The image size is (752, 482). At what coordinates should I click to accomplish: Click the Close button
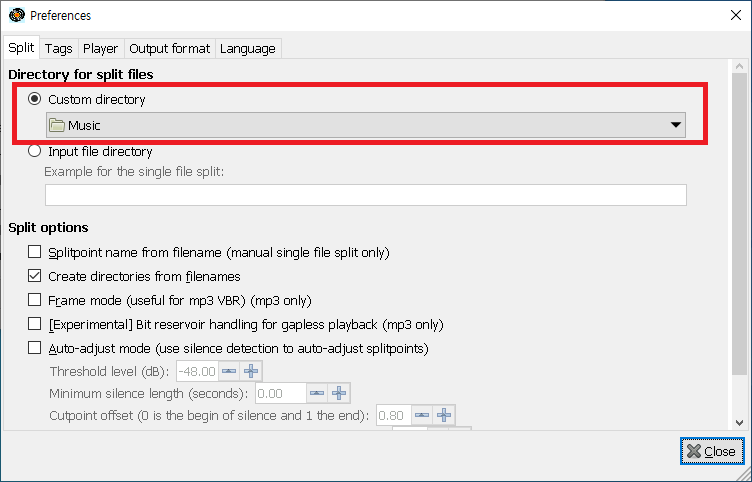click(711, 451)
